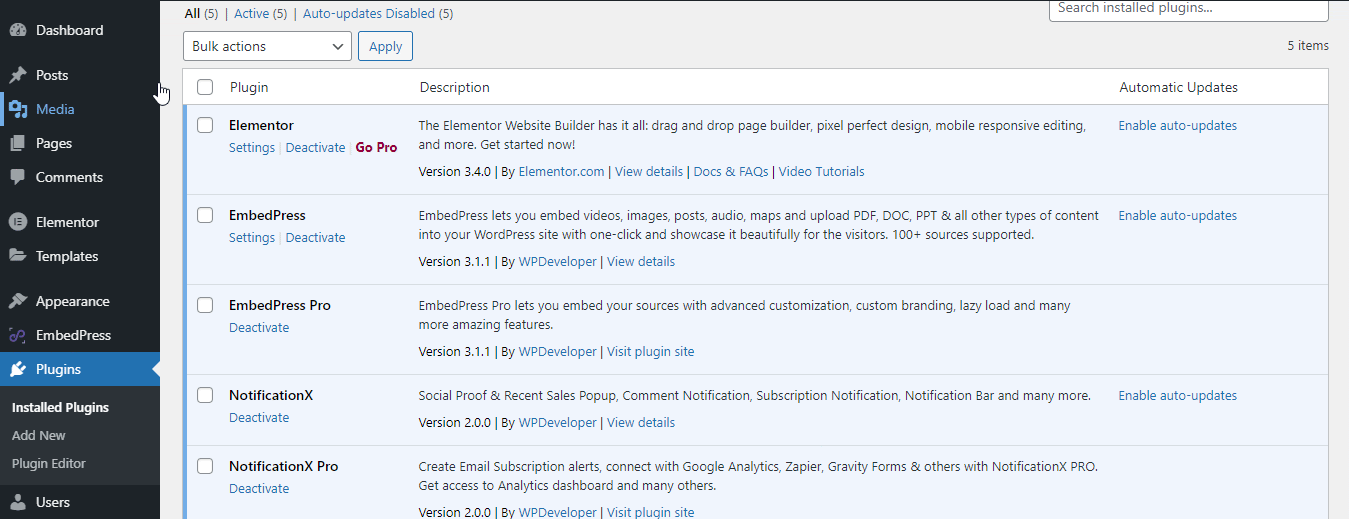Image resolution: width=1349 pixels, height=519 pixels.
Task: Filter plugins by Active
Action: click(x=260, y=14)
